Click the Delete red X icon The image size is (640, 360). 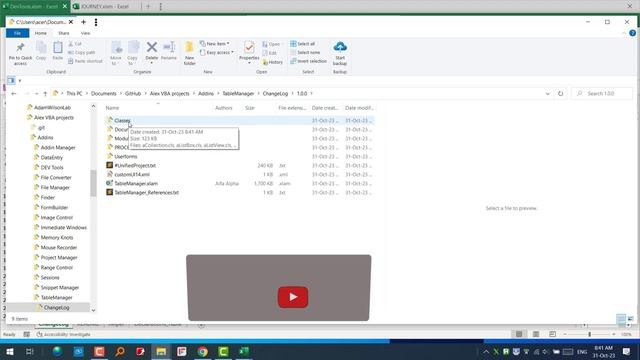(x=151, y=47)
